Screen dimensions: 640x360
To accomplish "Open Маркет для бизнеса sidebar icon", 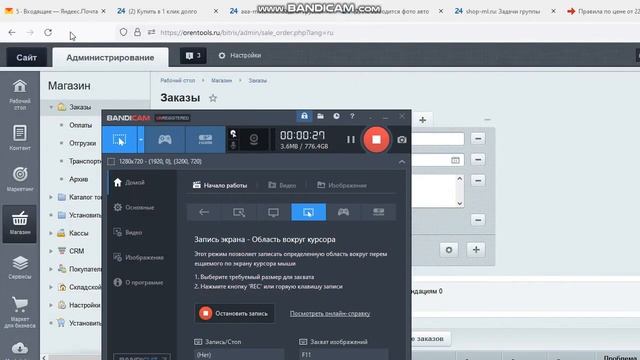I will [x=20, y=312].
